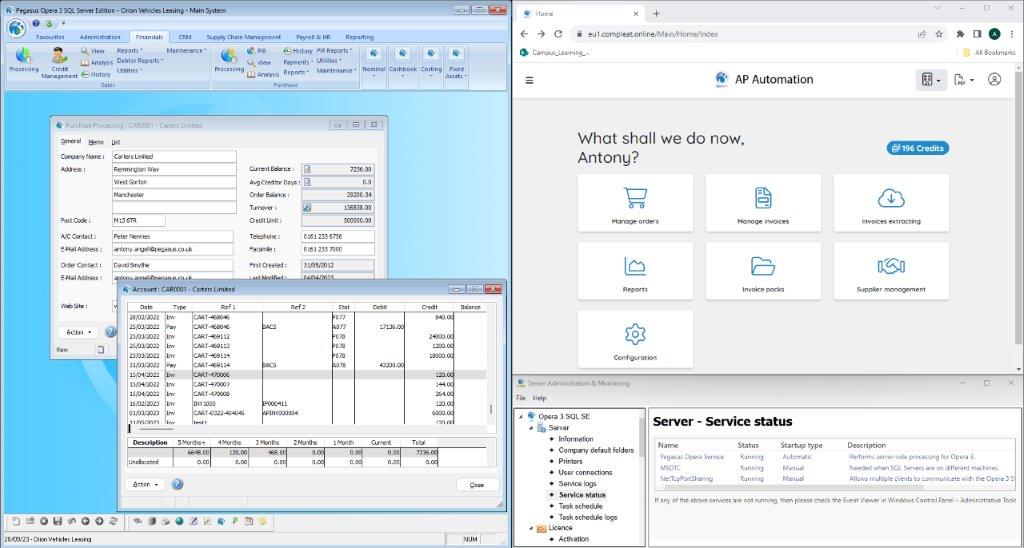
Task: Expand the Nominal dropdown in the ribbon
Action: coord(374,63)
